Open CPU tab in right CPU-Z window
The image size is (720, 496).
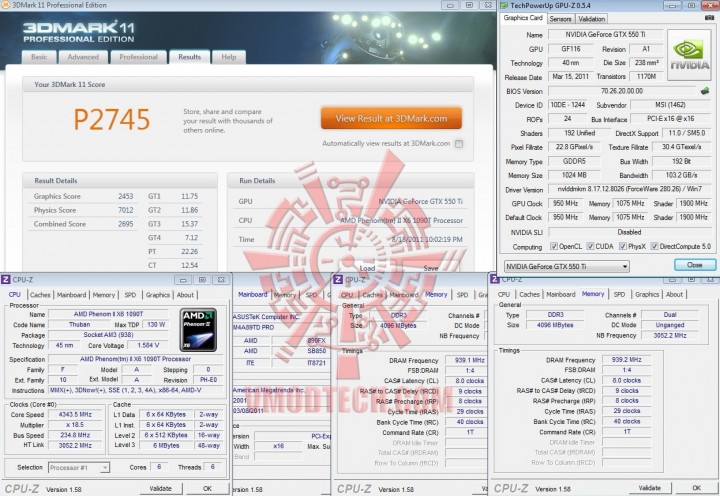[x=504, y=294]
